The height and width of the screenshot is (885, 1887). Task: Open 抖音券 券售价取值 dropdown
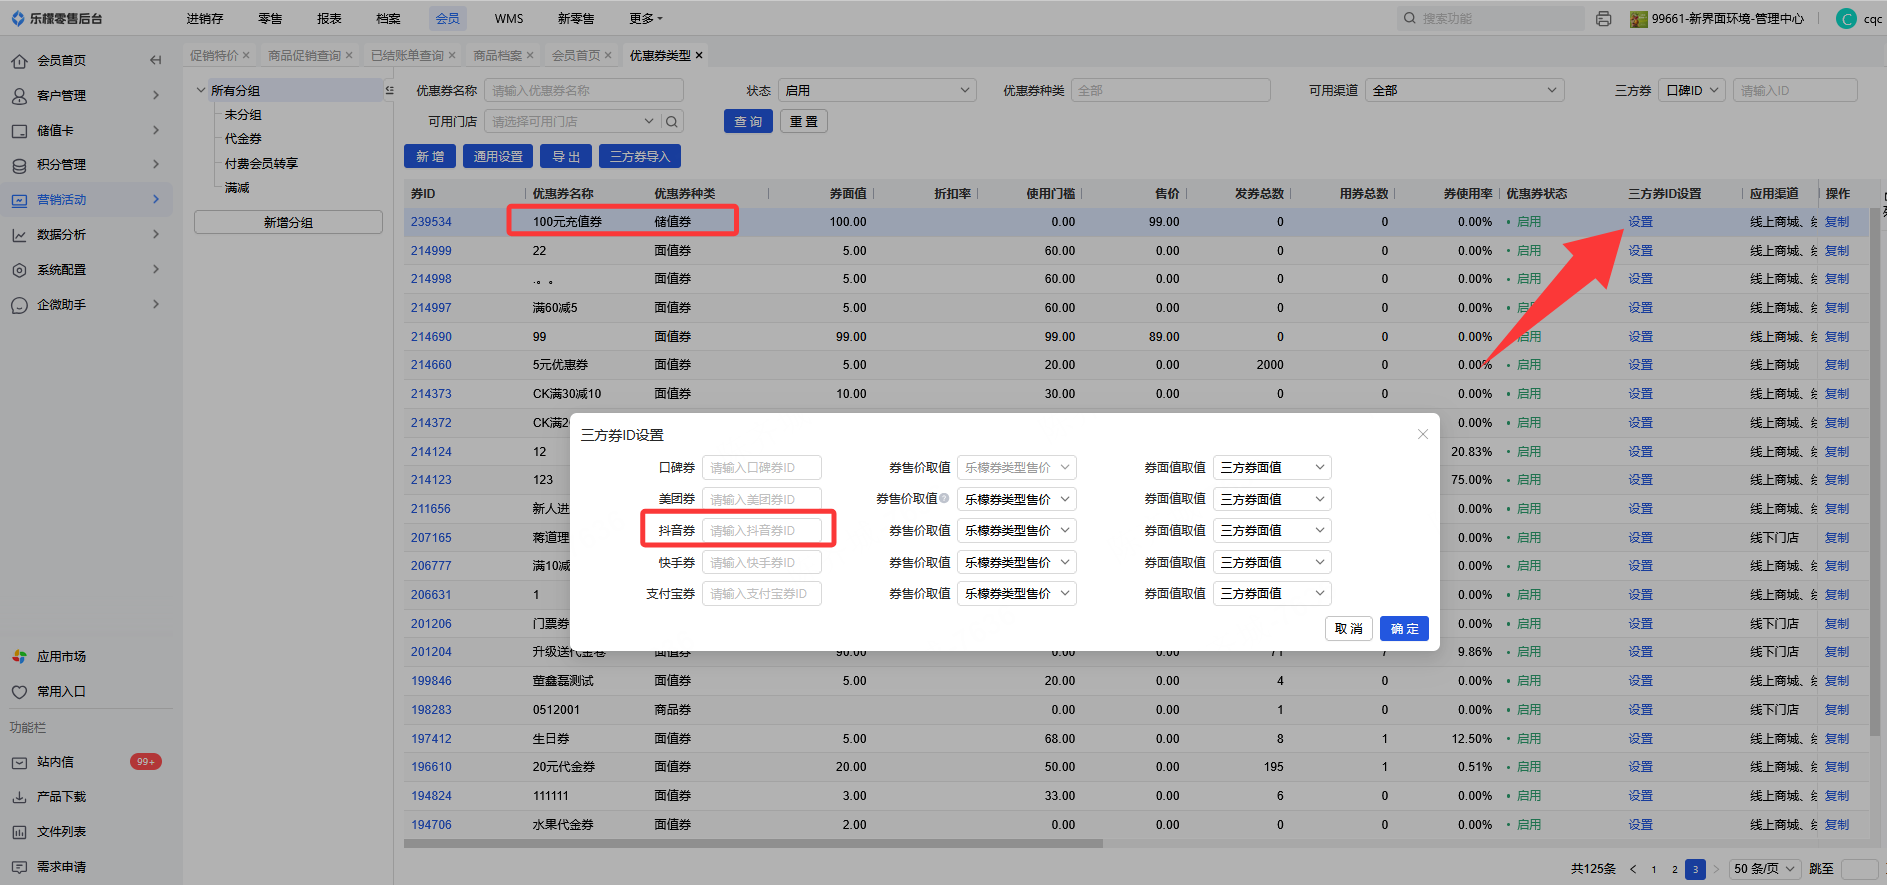[1016, 531]
